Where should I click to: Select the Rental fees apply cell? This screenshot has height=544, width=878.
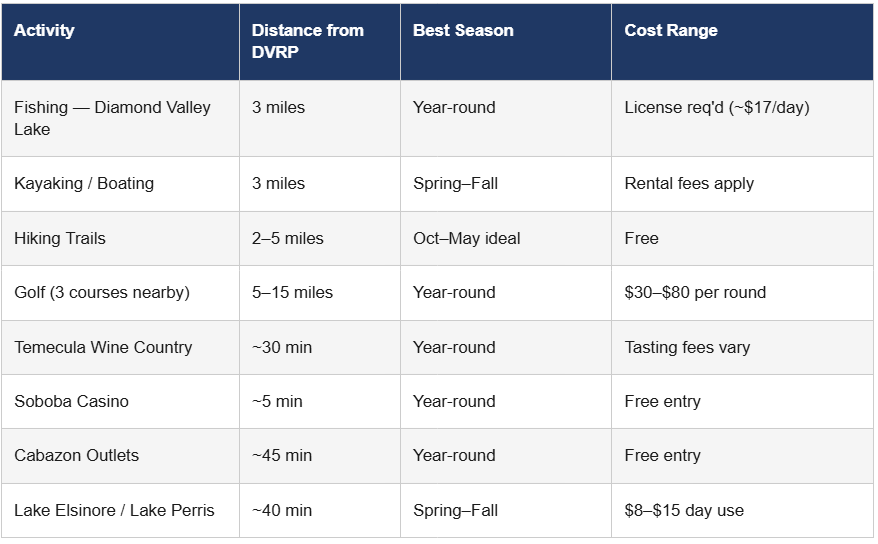(x=689, y=184)
